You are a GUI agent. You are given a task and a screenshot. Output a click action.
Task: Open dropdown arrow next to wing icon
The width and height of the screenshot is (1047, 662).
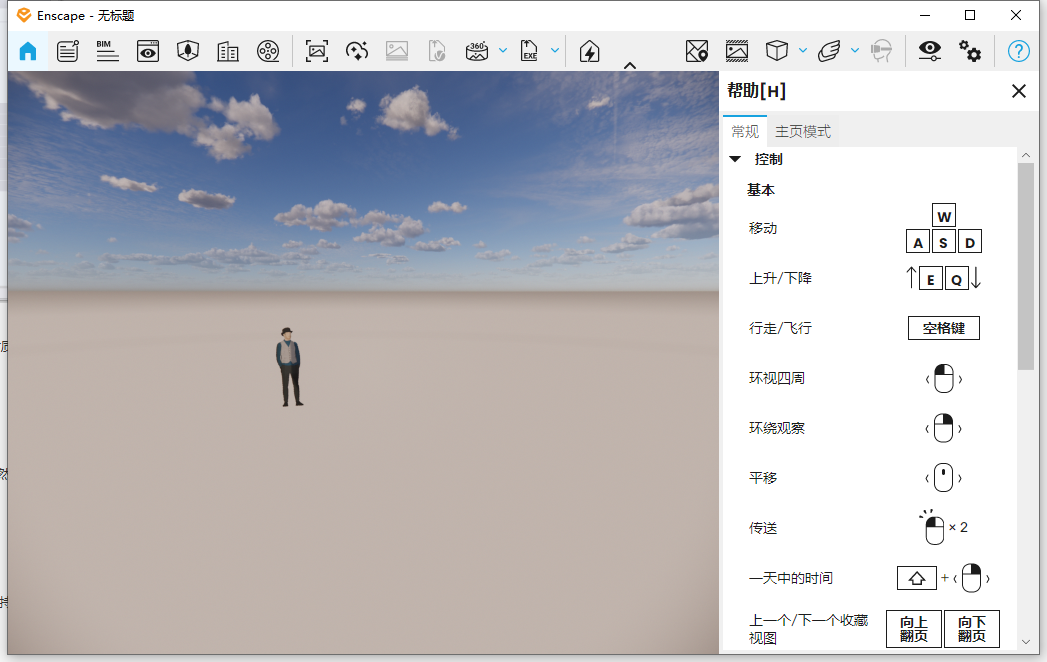(855, 51)
